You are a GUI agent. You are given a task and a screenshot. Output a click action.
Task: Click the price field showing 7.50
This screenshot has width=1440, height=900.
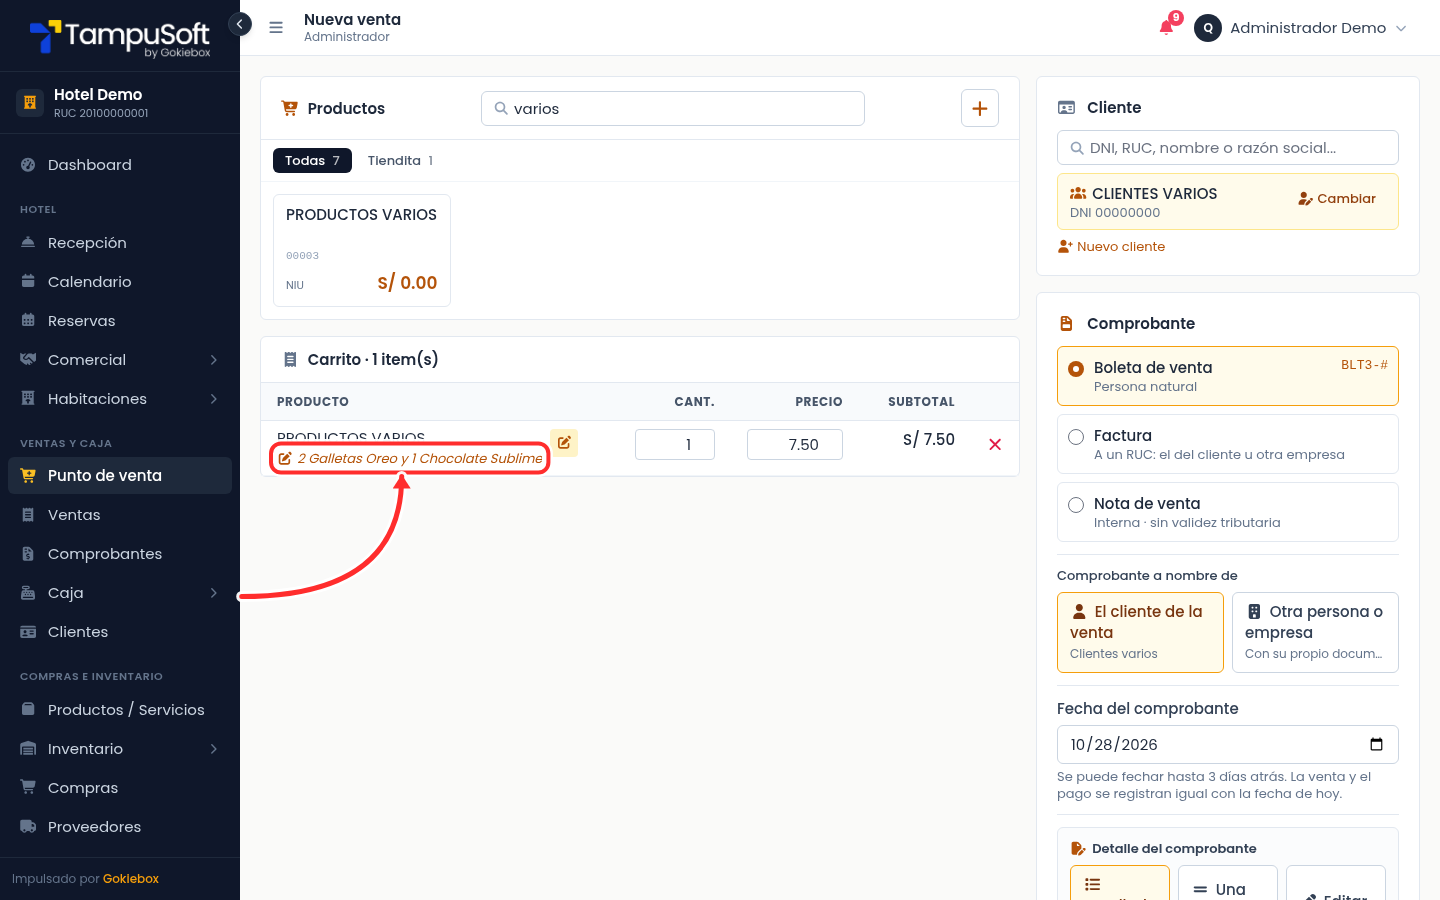(795, 445)
